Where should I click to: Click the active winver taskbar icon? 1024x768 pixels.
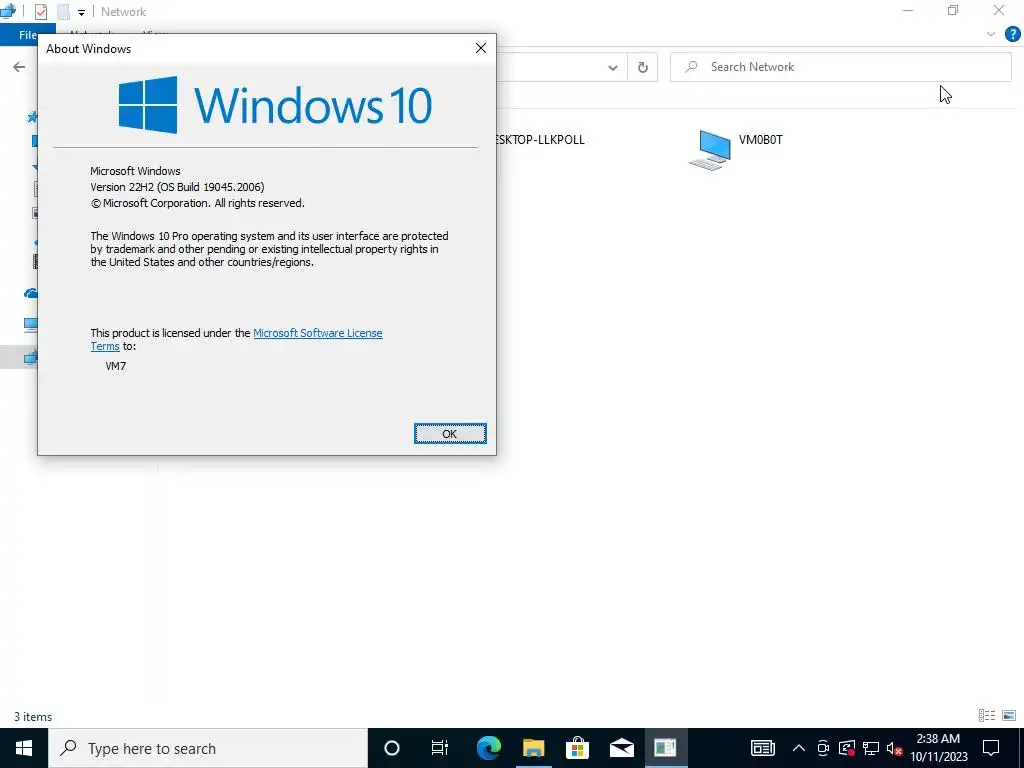coord(665,748)
